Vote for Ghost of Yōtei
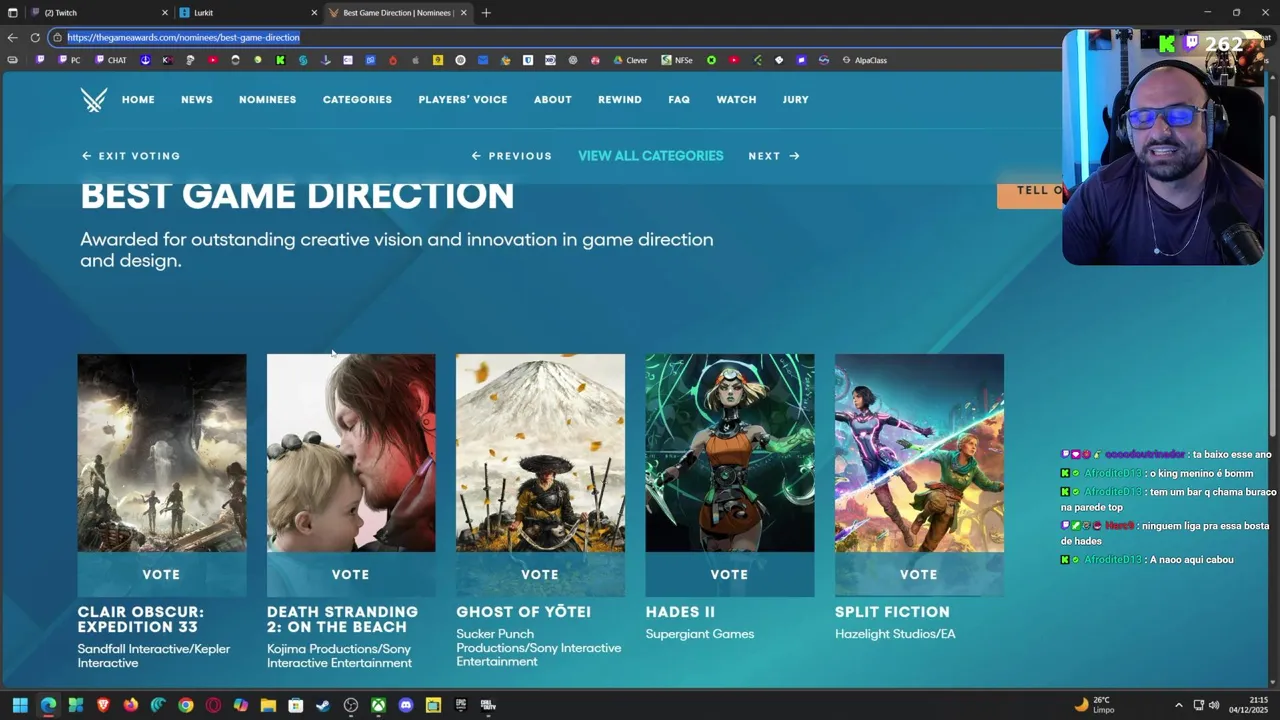Image resolution: width=1280 pixels, height=720 pixels. (540, 575)
